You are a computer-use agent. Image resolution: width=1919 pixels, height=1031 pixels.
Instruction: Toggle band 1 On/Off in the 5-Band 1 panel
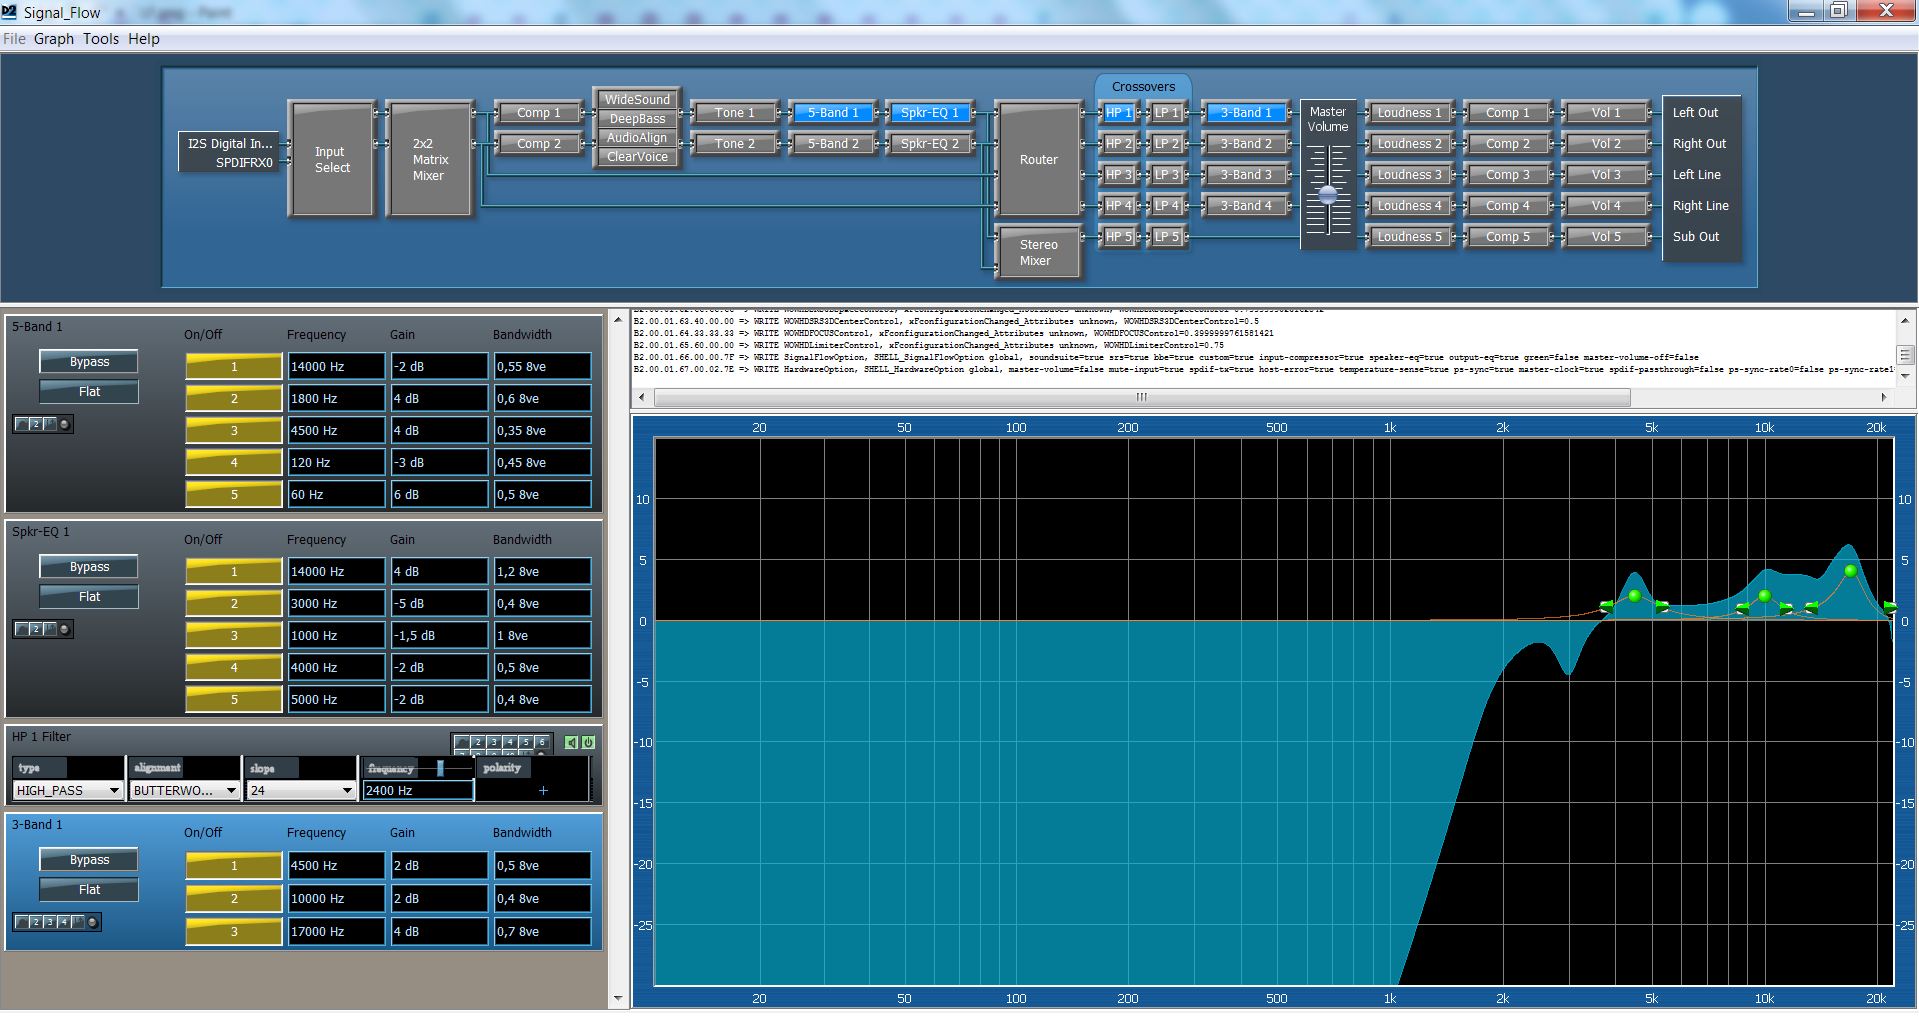234,367
